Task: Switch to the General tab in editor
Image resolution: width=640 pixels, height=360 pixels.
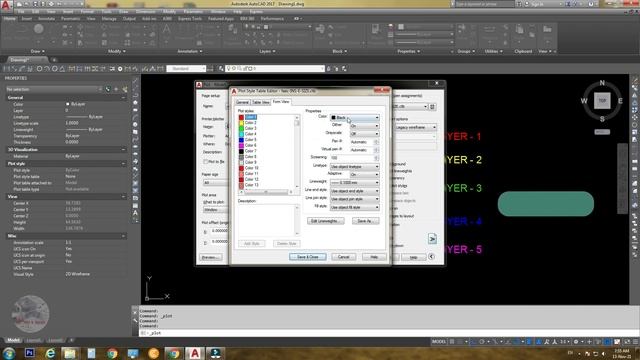Action: pos(242,102)
